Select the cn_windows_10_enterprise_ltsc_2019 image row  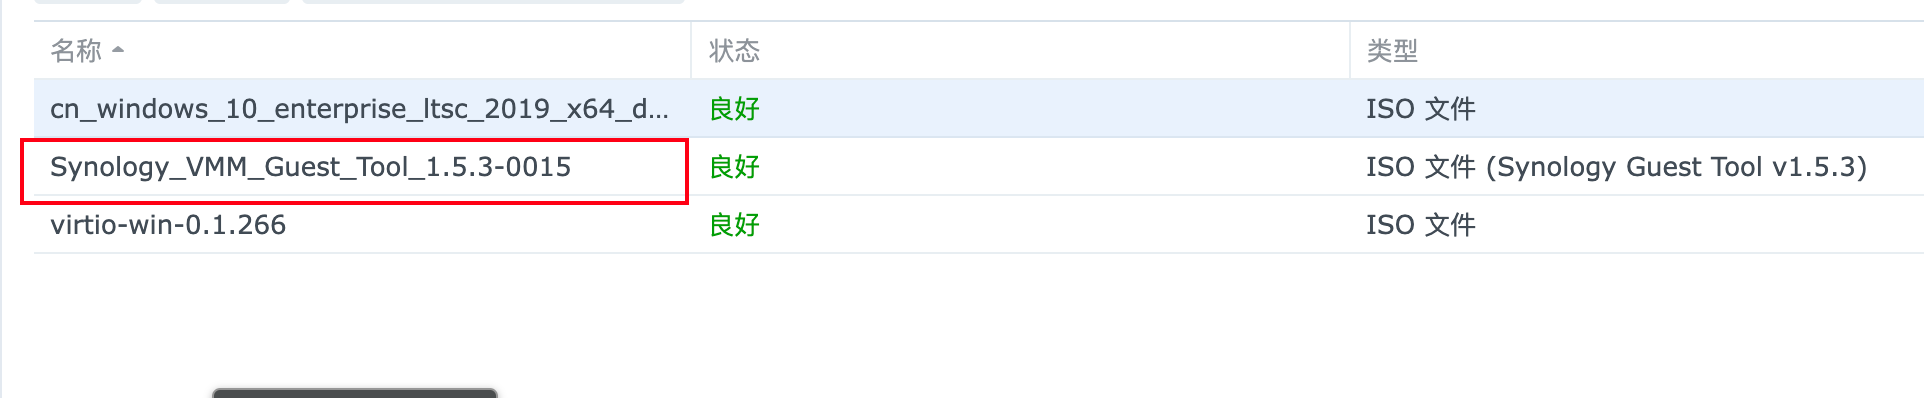click(x=979, y=108)
